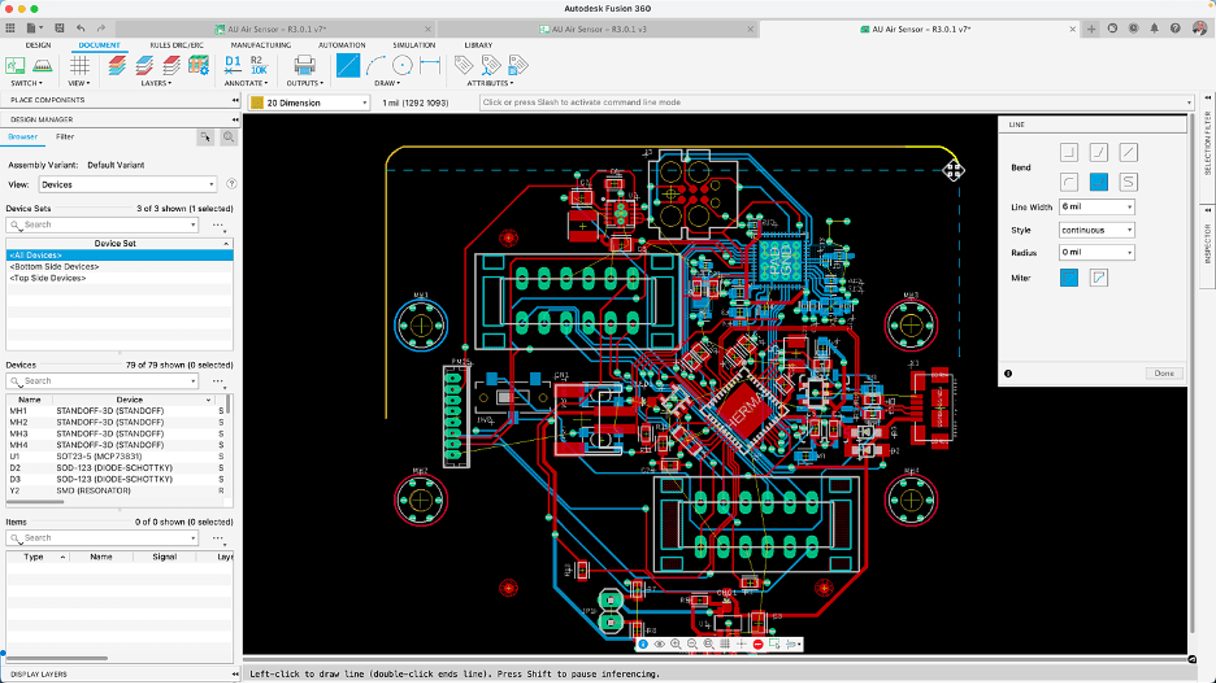Click the 20 Dimension layer color swatch
1219x683 pixels.
pyautogui.click(x=257, y=103)
